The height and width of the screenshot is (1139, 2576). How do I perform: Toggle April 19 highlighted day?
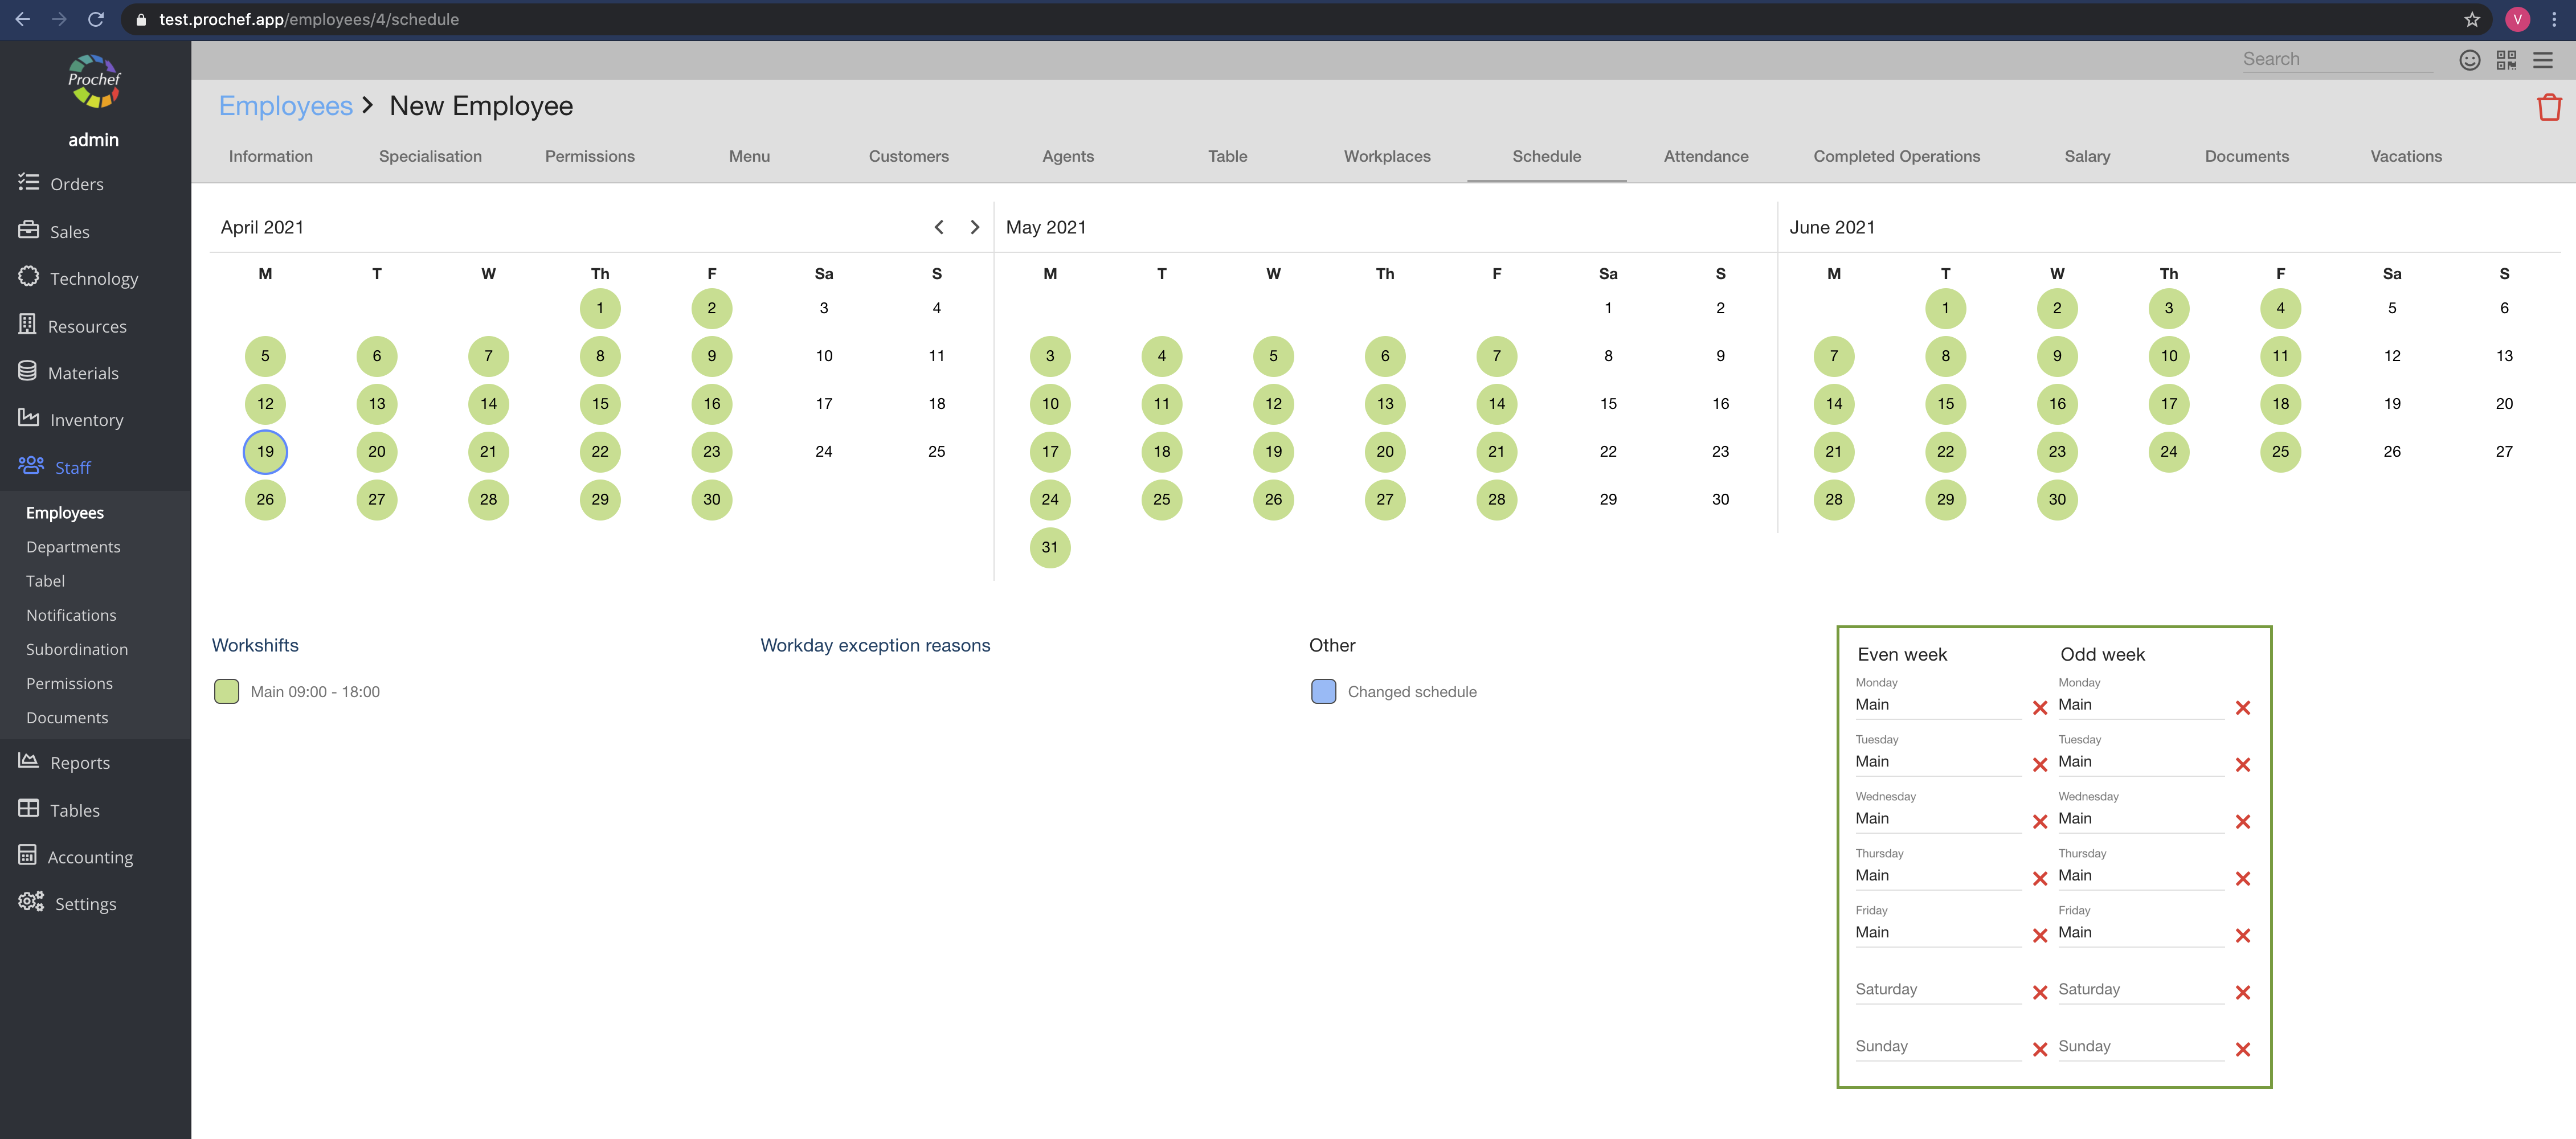click(x=265, y=452)
